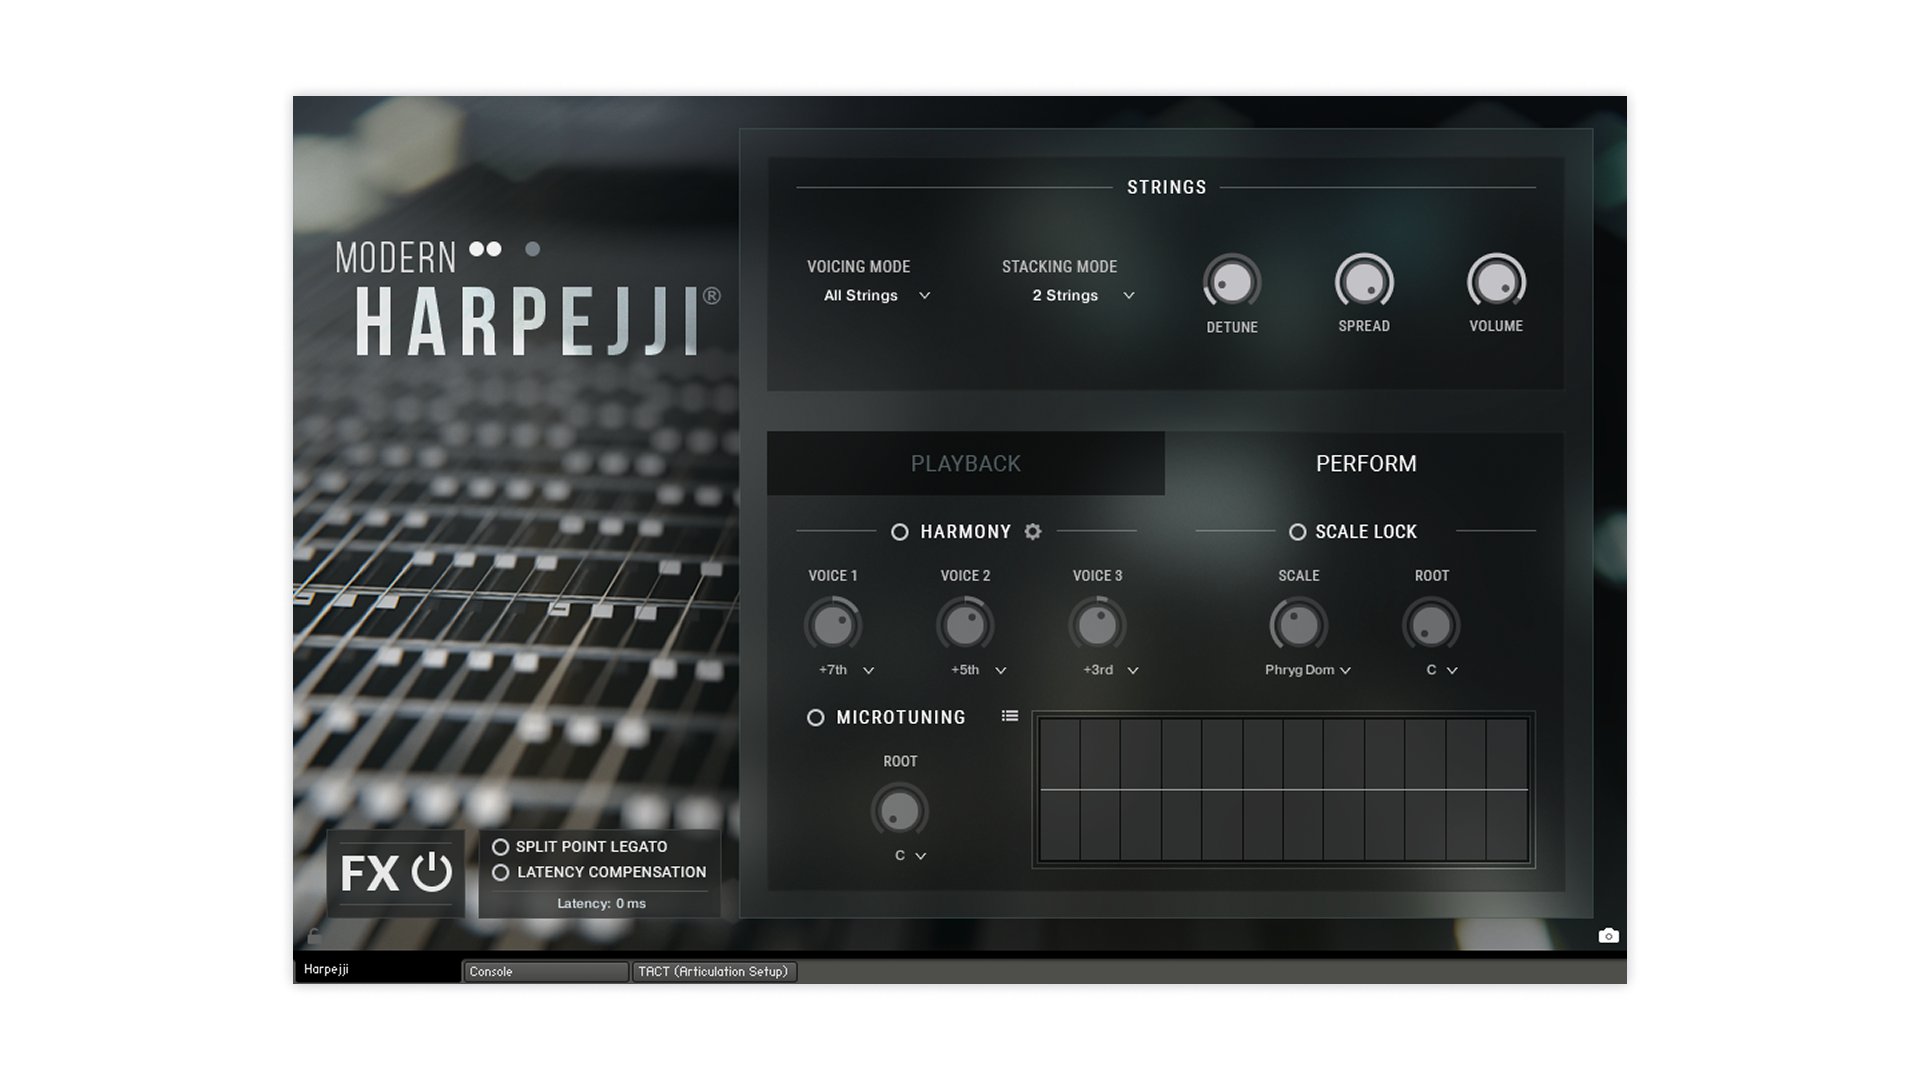
Task: Open the Phryg Dom scale dropdown
Action: coord(1307,670)
